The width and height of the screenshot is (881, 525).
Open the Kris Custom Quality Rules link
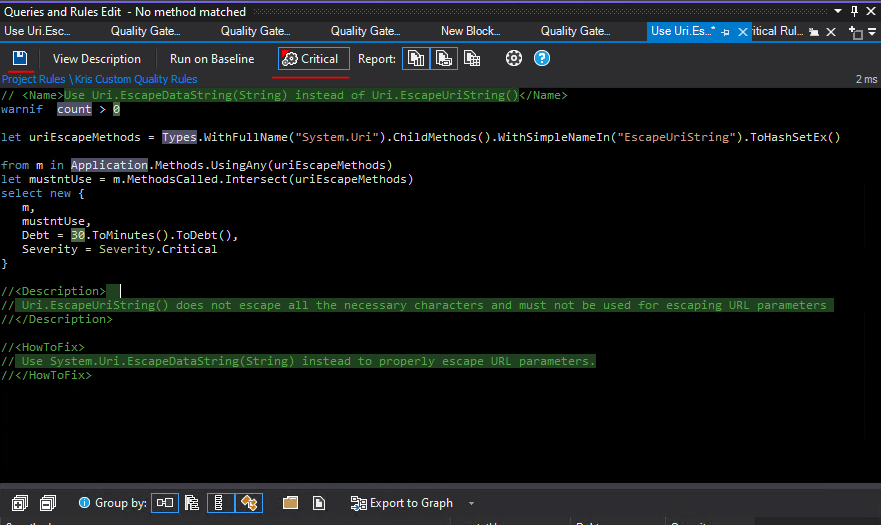tap(136, 79)
